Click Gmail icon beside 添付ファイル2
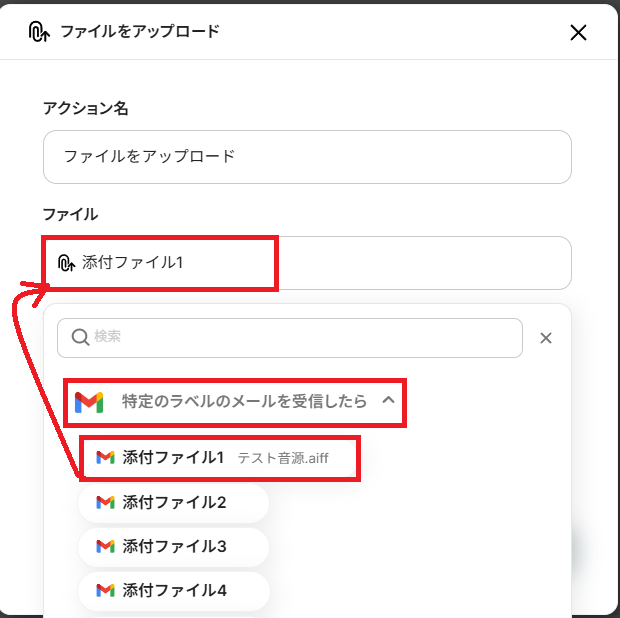620x618 pixels. click(x=105, y=503)
